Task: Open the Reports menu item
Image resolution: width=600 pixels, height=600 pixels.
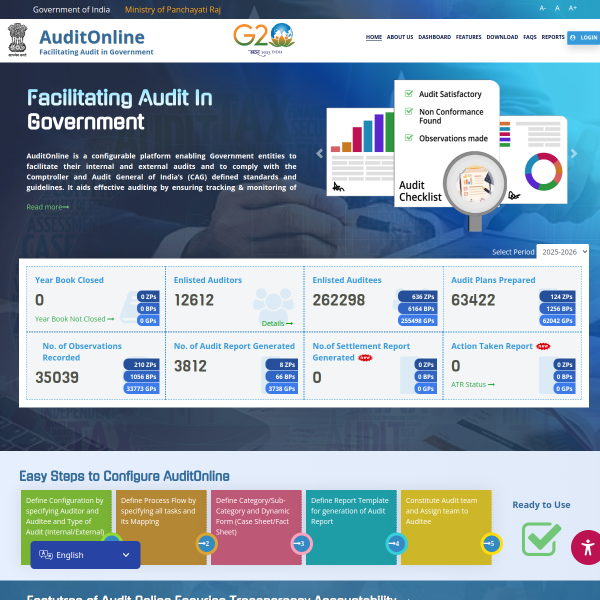Action: pos(553,37)
